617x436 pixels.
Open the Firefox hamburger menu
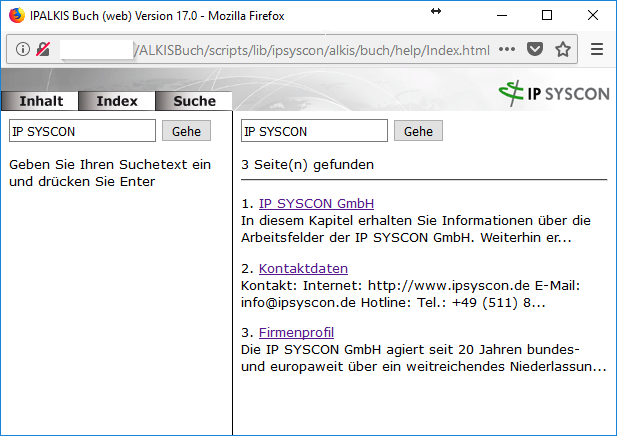pyautogui.click(x=597, y=49)
